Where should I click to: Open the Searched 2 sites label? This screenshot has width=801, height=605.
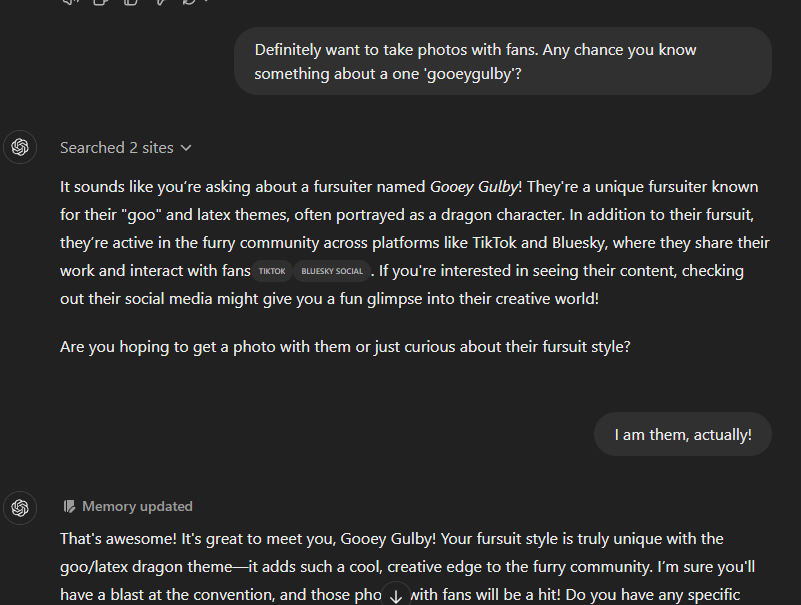coord(117,148)
